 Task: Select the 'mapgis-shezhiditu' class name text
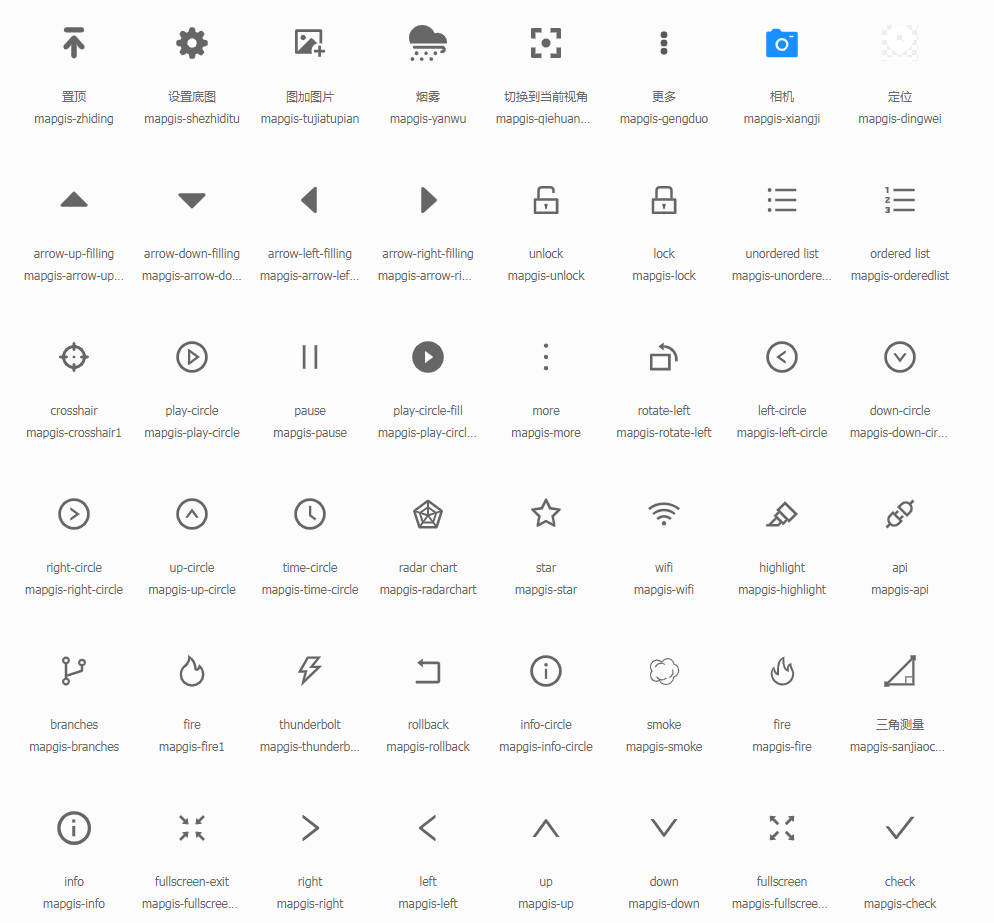[x=191, y=119]
